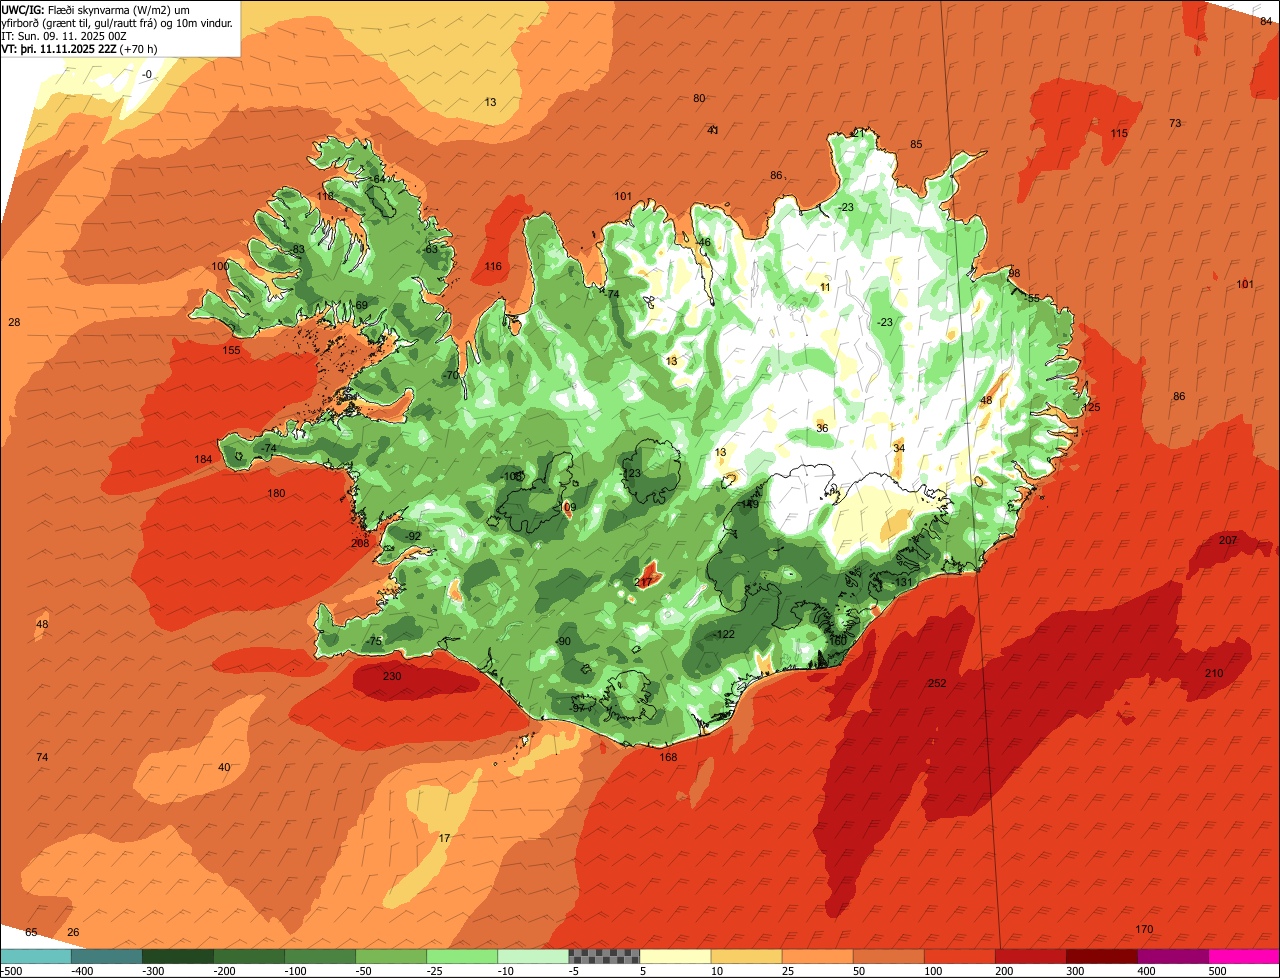Click the map value '-122' in south Iceland
1280x978 pixels.
click(x=723, y=635)
